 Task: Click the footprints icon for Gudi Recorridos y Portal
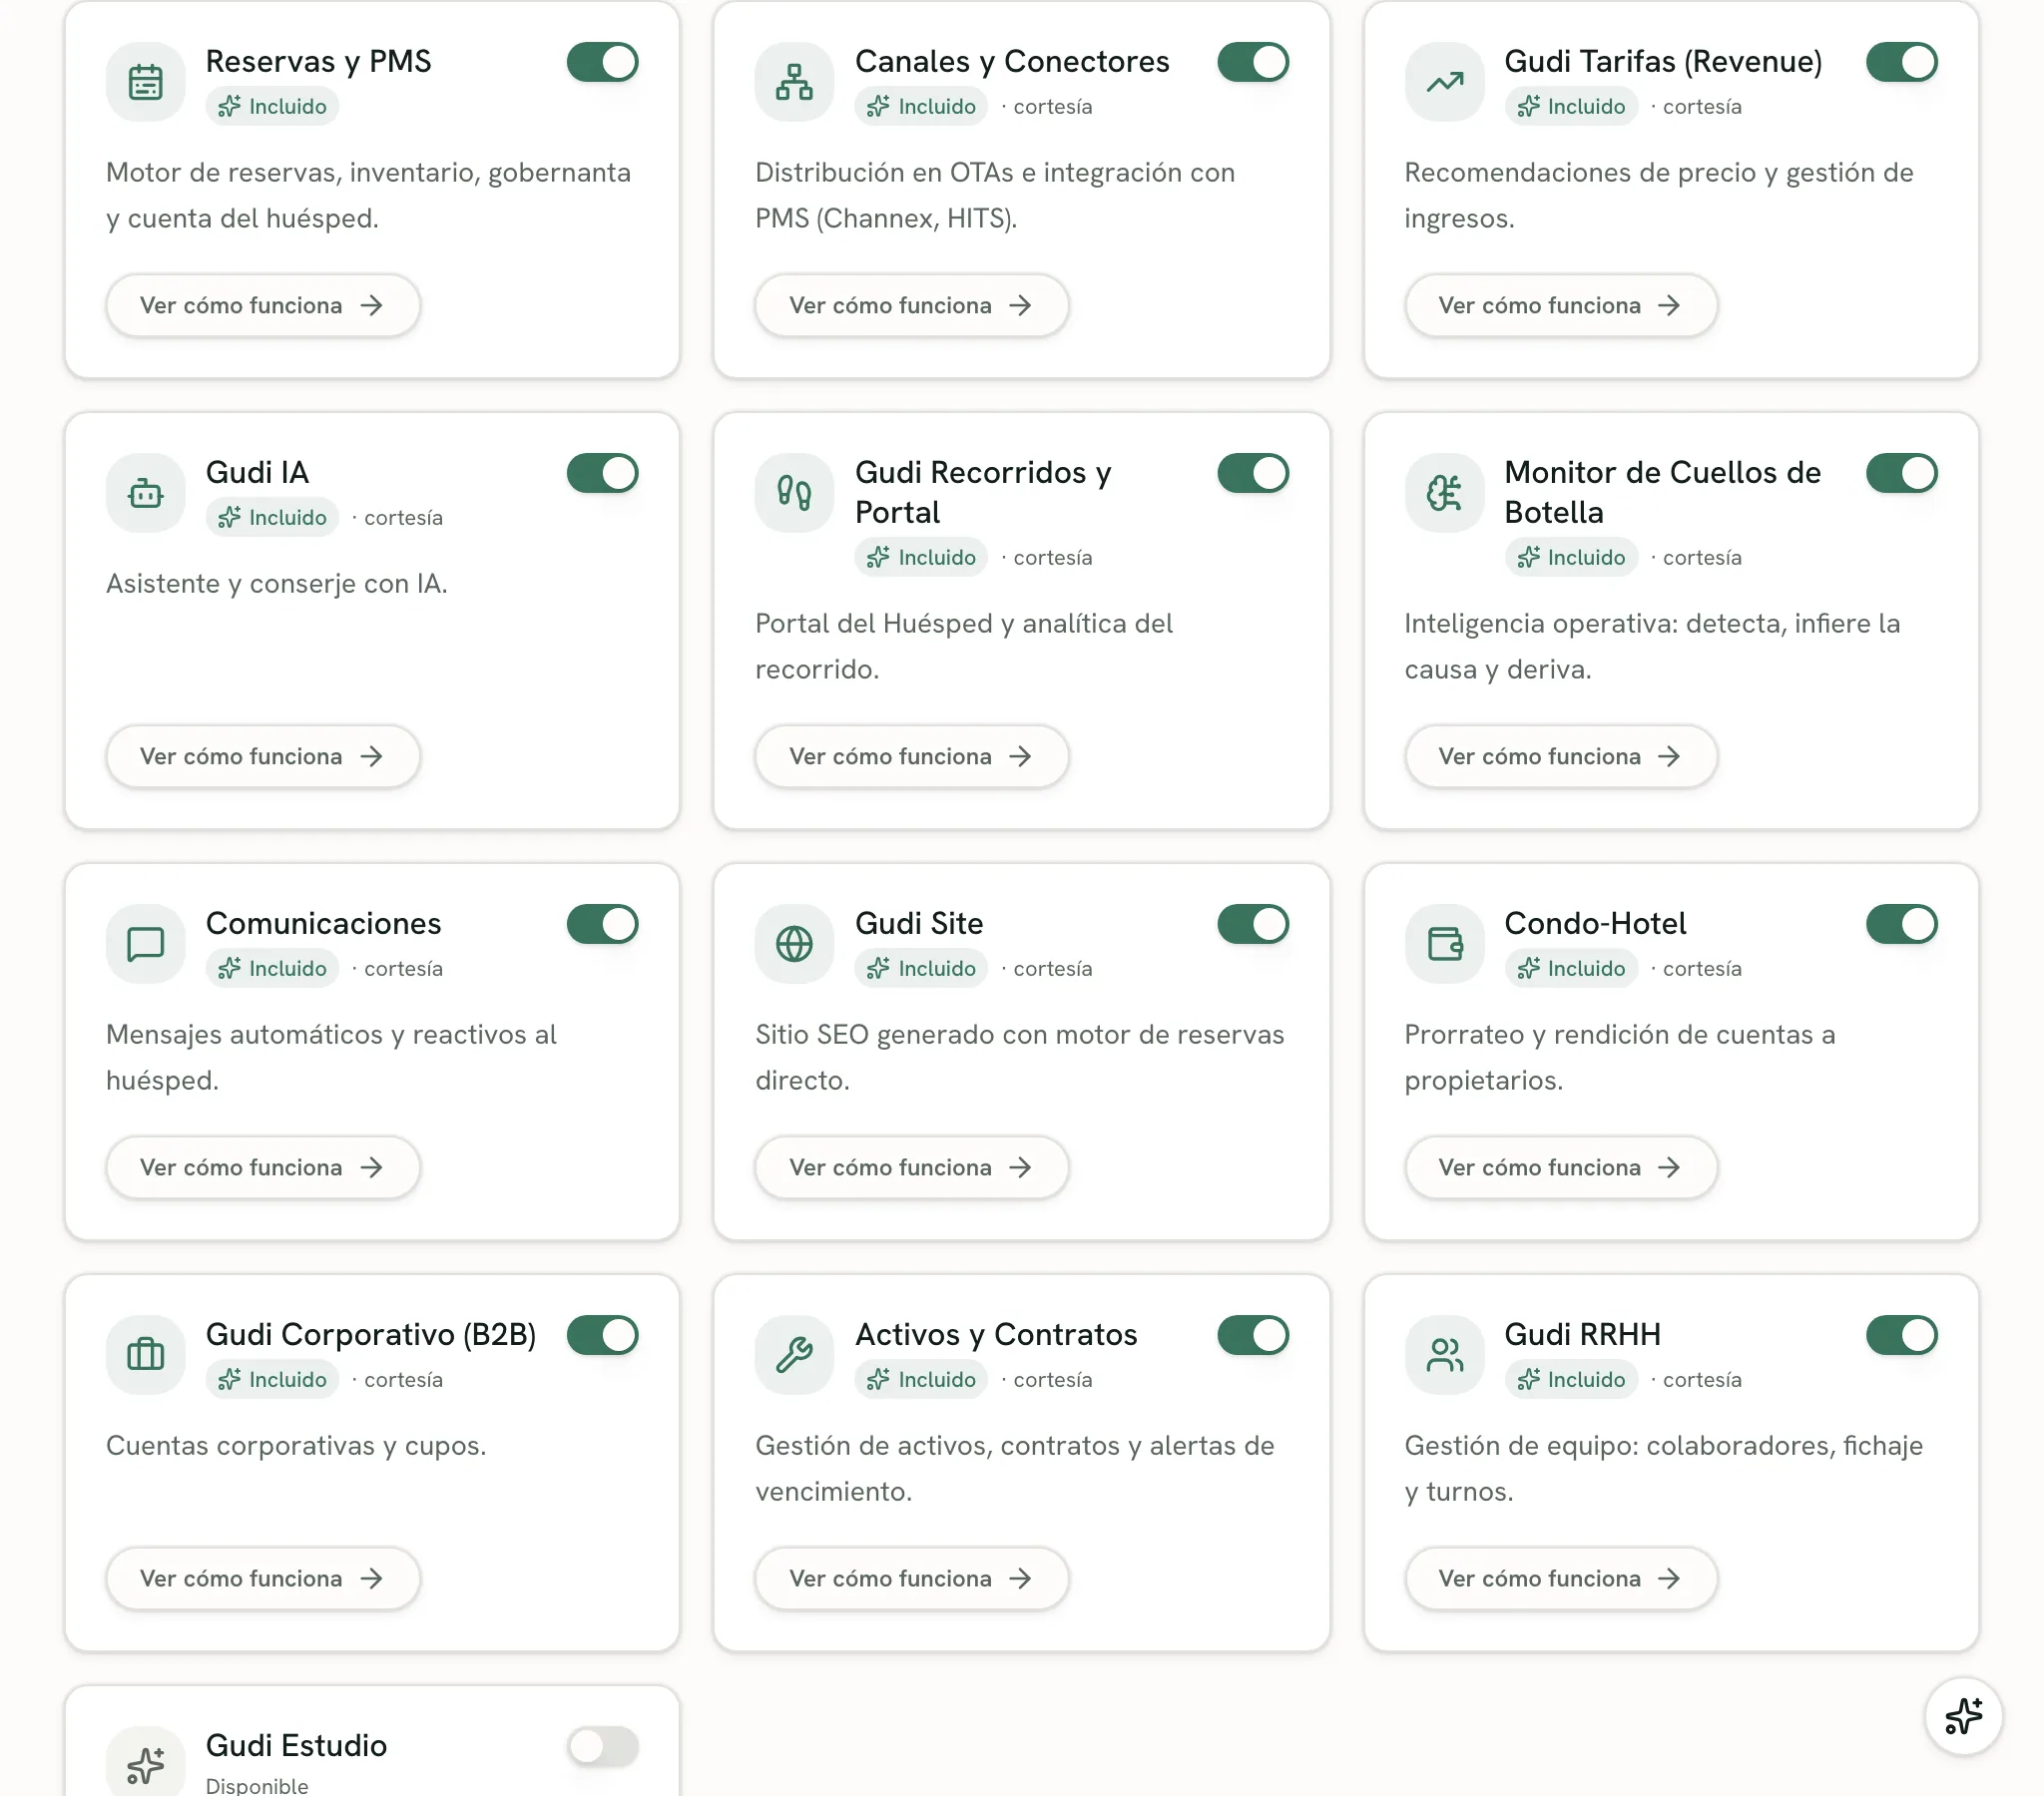coord(794,493)
